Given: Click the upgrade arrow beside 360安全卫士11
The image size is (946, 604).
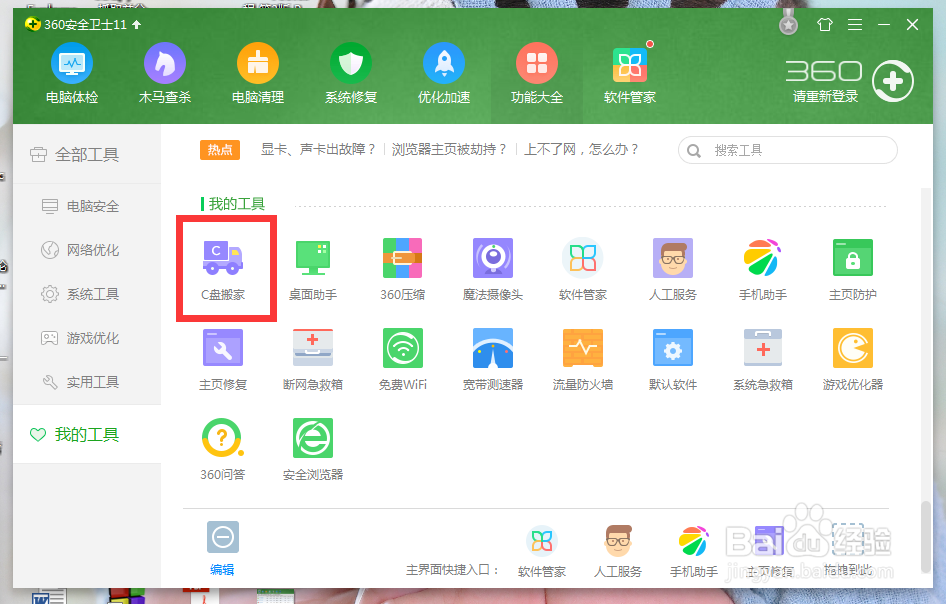Looking at the screenshot, I should click(136, 25).
